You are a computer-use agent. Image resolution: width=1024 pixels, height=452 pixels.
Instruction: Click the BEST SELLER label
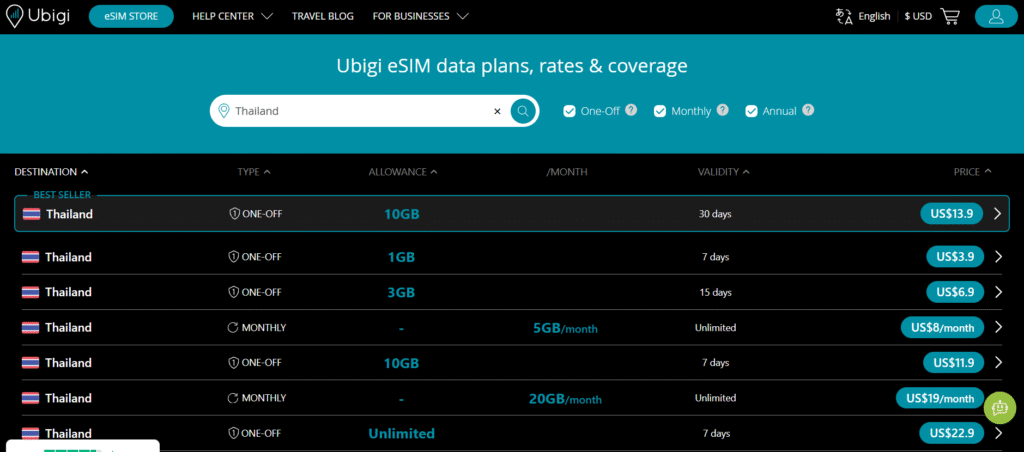pyautogui.click(x=62, y=195)
